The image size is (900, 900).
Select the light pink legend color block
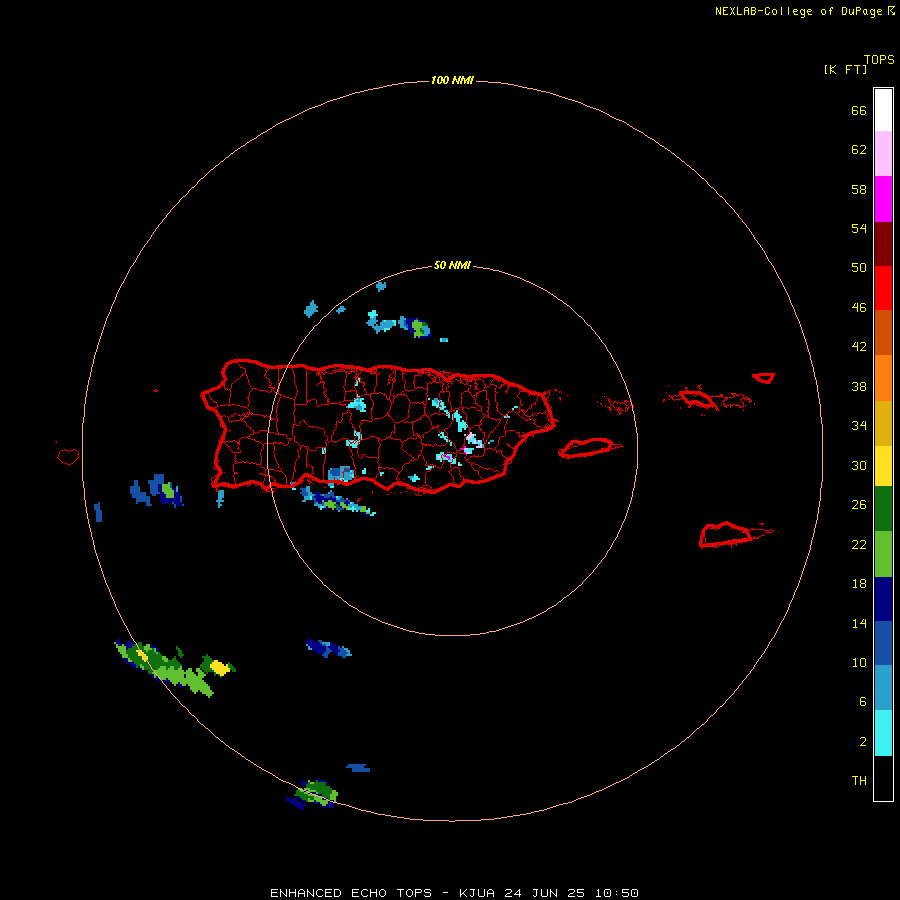883,154
